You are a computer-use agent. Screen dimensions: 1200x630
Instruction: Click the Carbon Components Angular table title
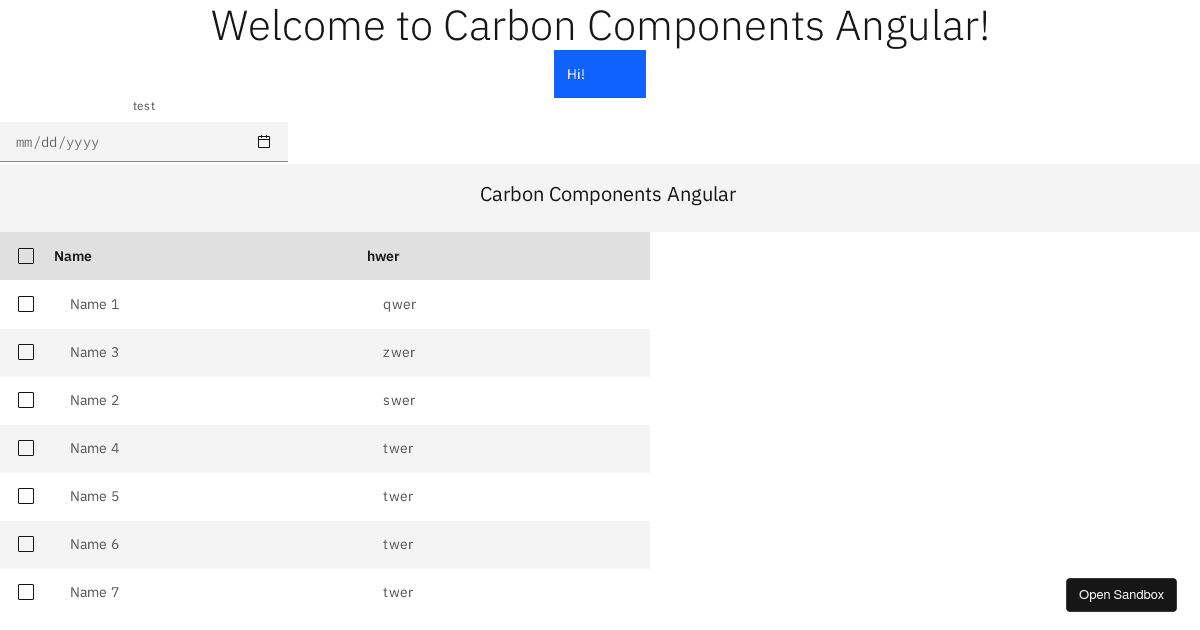[x=608, y=194]
